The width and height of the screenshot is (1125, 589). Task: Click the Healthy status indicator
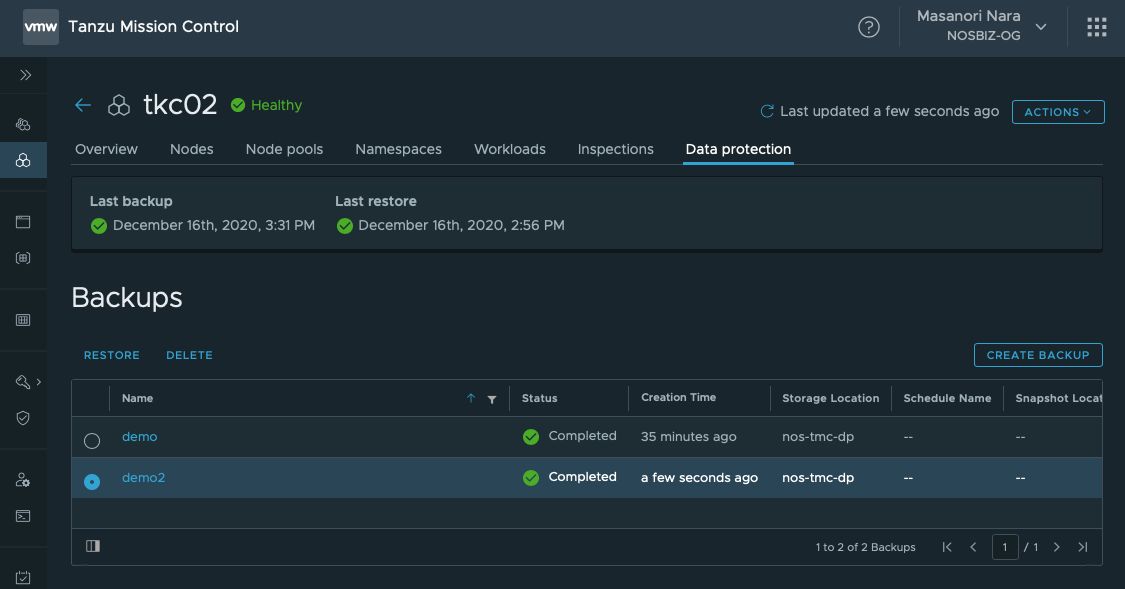pos(267,105)
